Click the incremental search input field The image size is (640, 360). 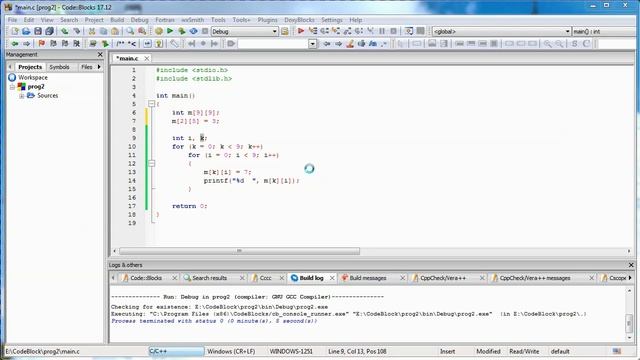point(273,44)
